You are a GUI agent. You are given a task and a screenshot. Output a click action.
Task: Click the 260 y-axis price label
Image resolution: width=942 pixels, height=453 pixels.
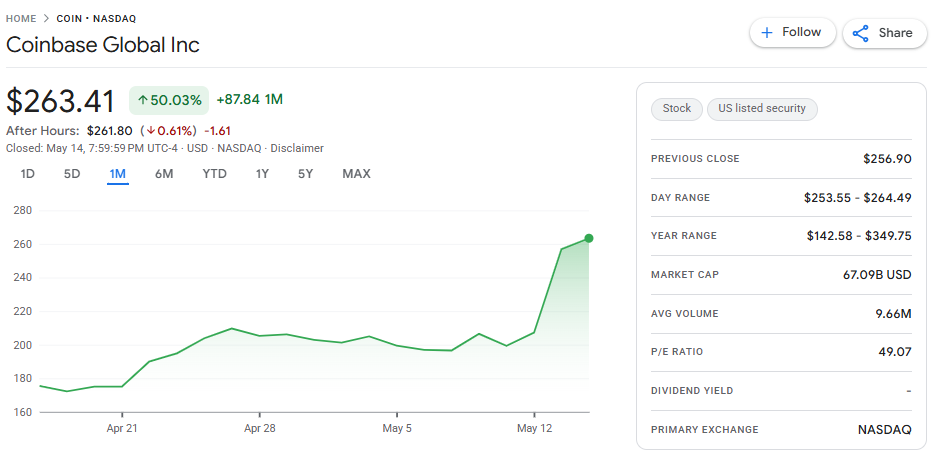click(x=22, y=245)
